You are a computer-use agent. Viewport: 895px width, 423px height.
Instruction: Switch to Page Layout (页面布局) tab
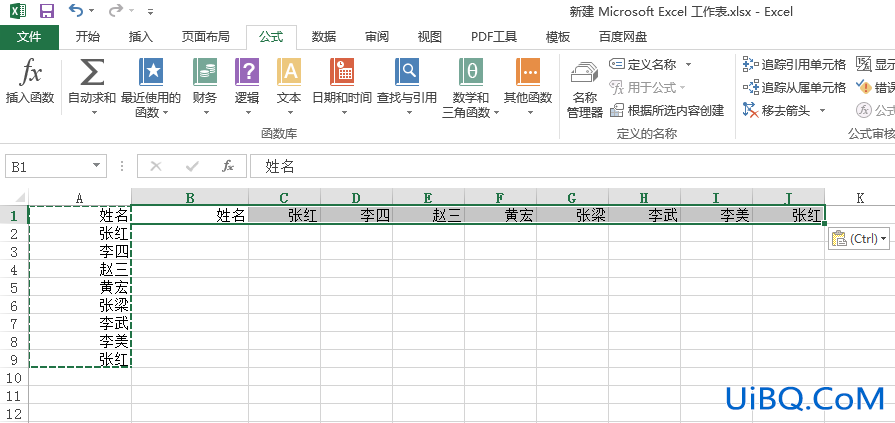(205, 37)
